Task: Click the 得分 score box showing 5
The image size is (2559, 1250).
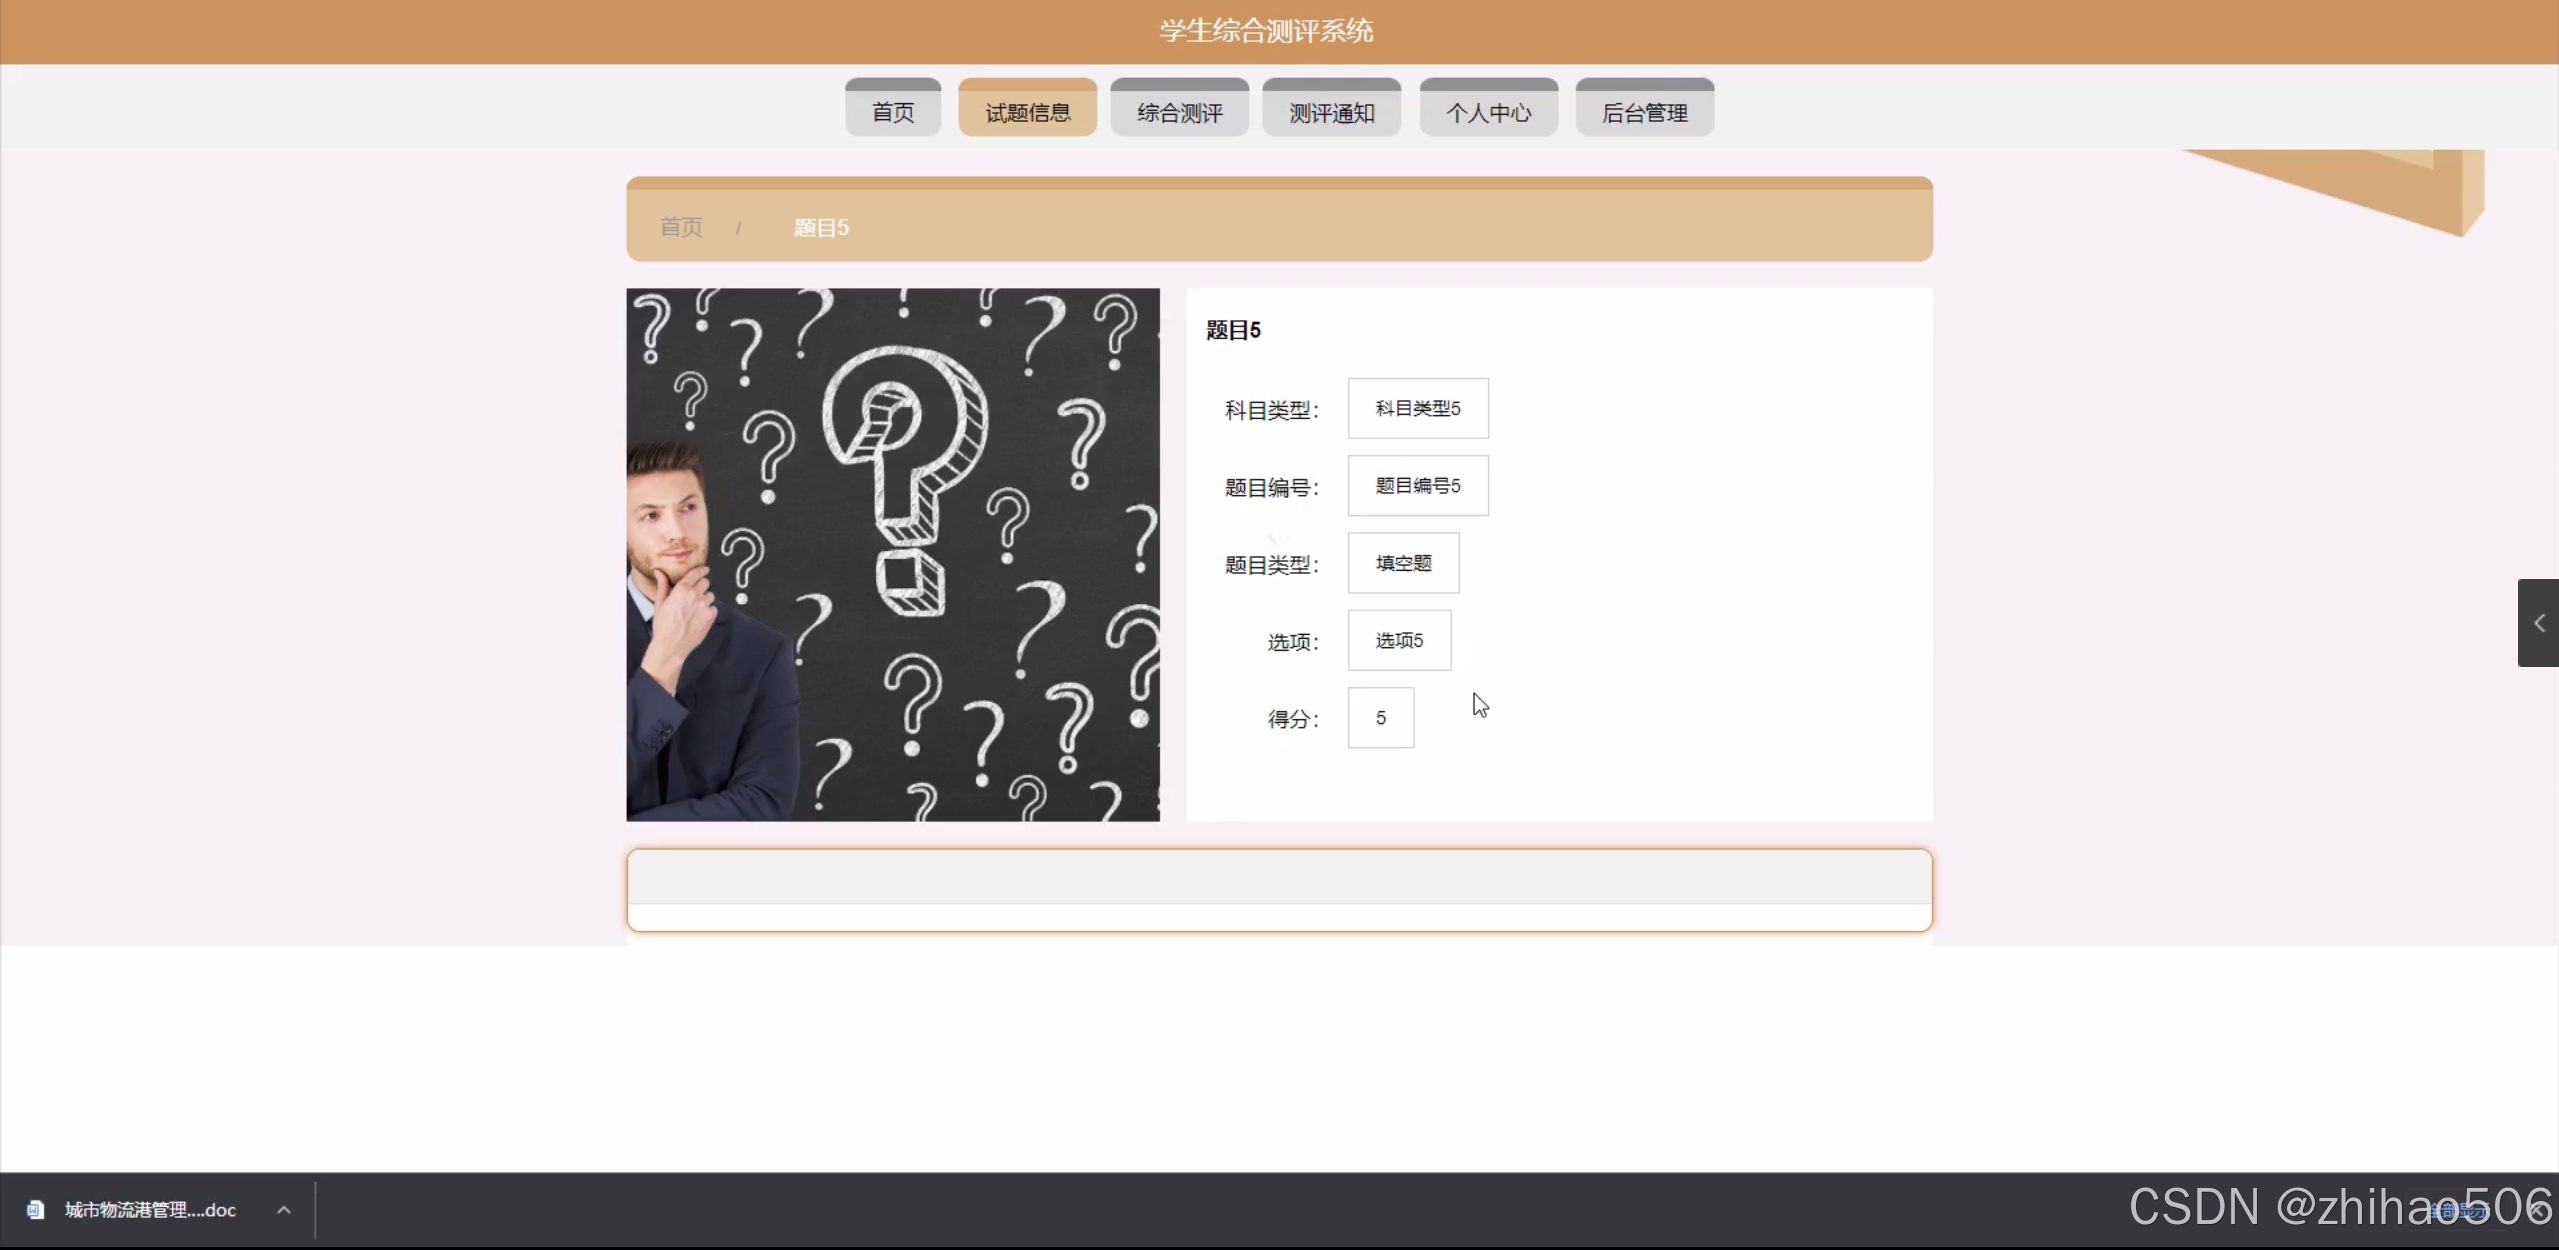Action: (x=1380, y=718)
